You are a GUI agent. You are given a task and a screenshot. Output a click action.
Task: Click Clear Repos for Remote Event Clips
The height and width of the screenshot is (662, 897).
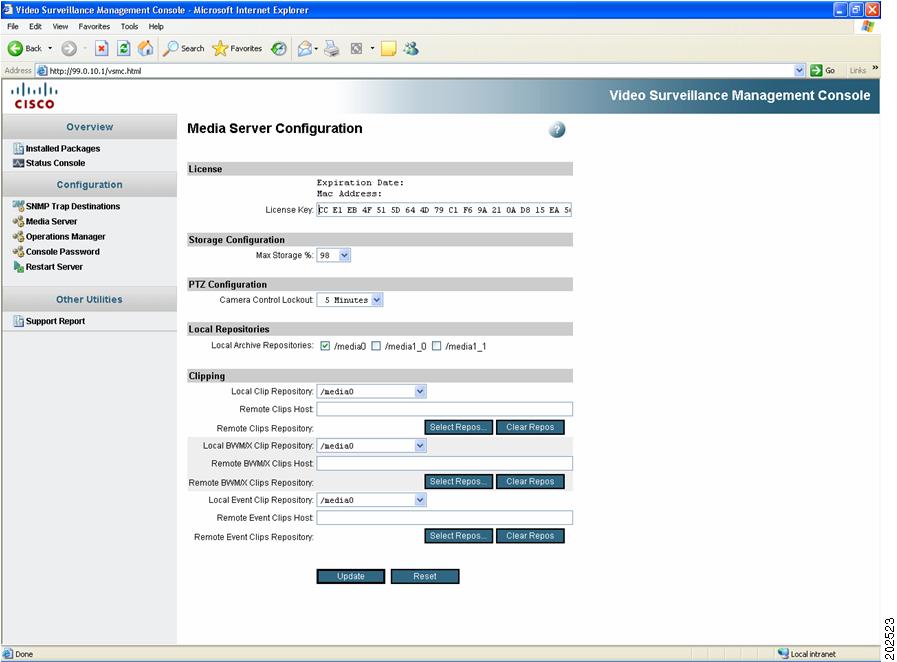[x=530, y=536]
